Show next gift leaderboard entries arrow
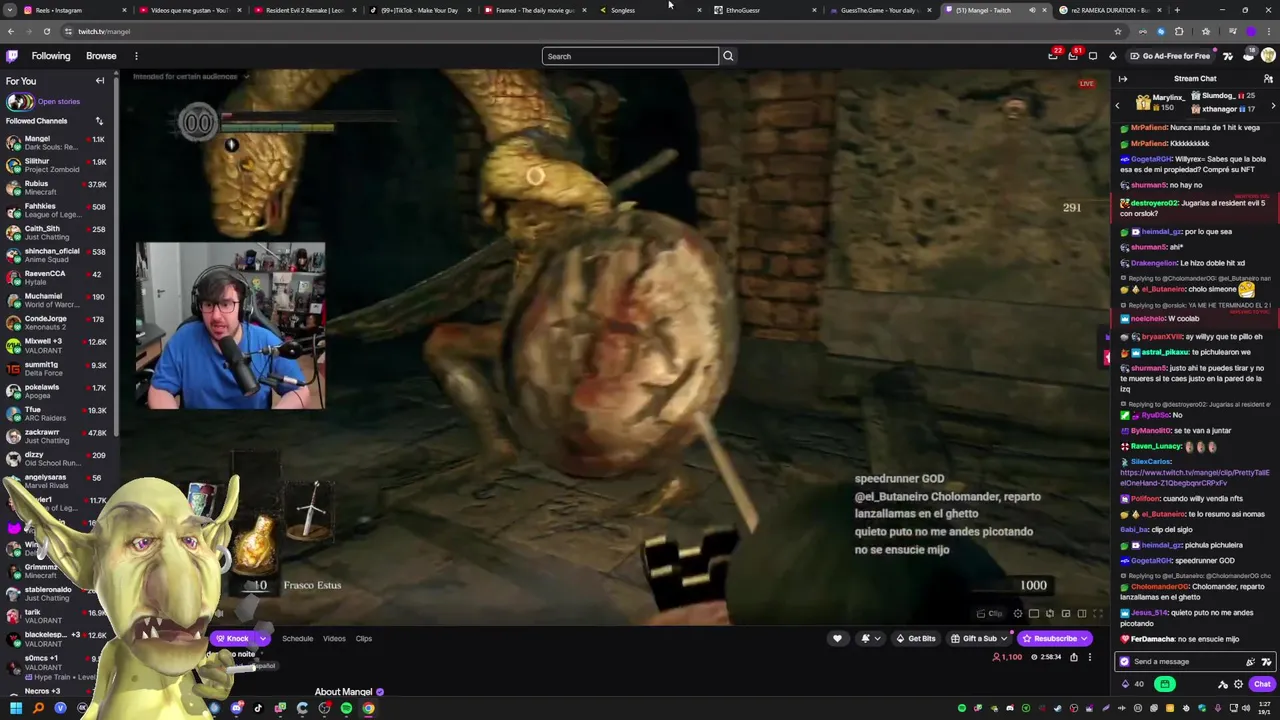1280x720 pixels. click(1273, 105)
